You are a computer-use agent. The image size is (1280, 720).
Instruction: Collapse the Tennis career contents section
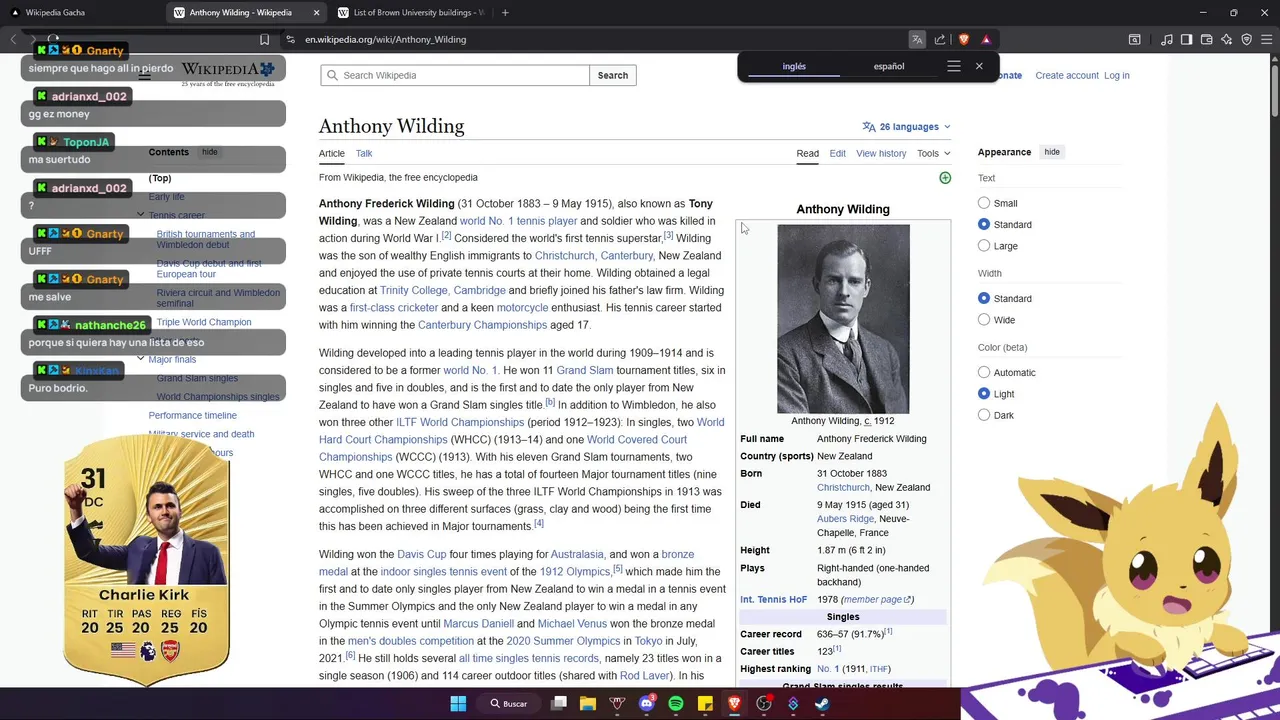(141, 215)
